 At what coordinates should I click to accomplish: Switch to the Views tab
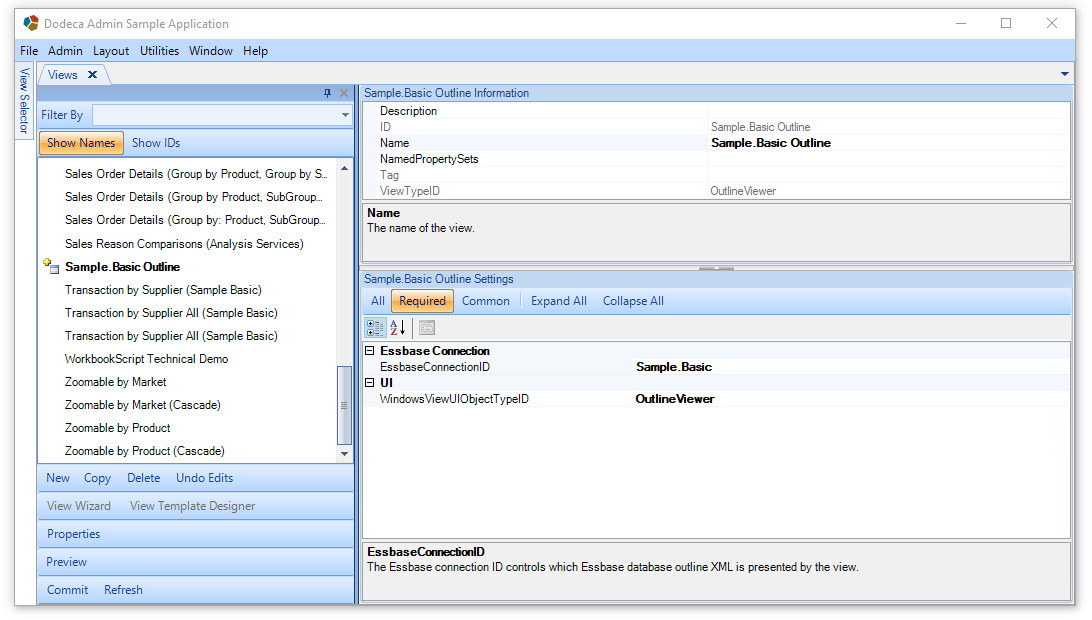63,75
